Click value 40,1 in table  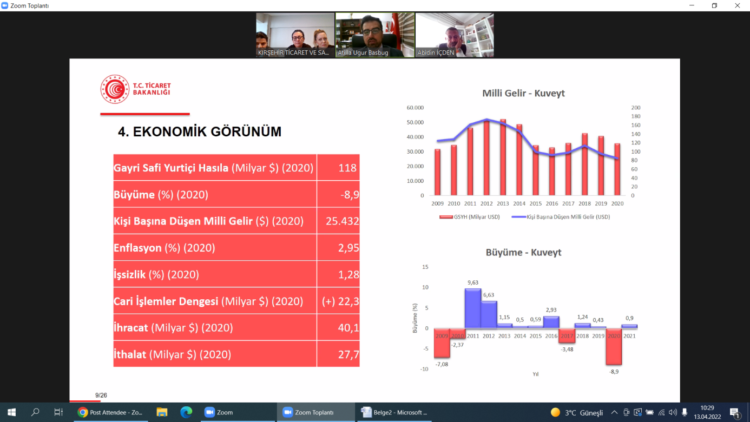[x=348, y=328]
